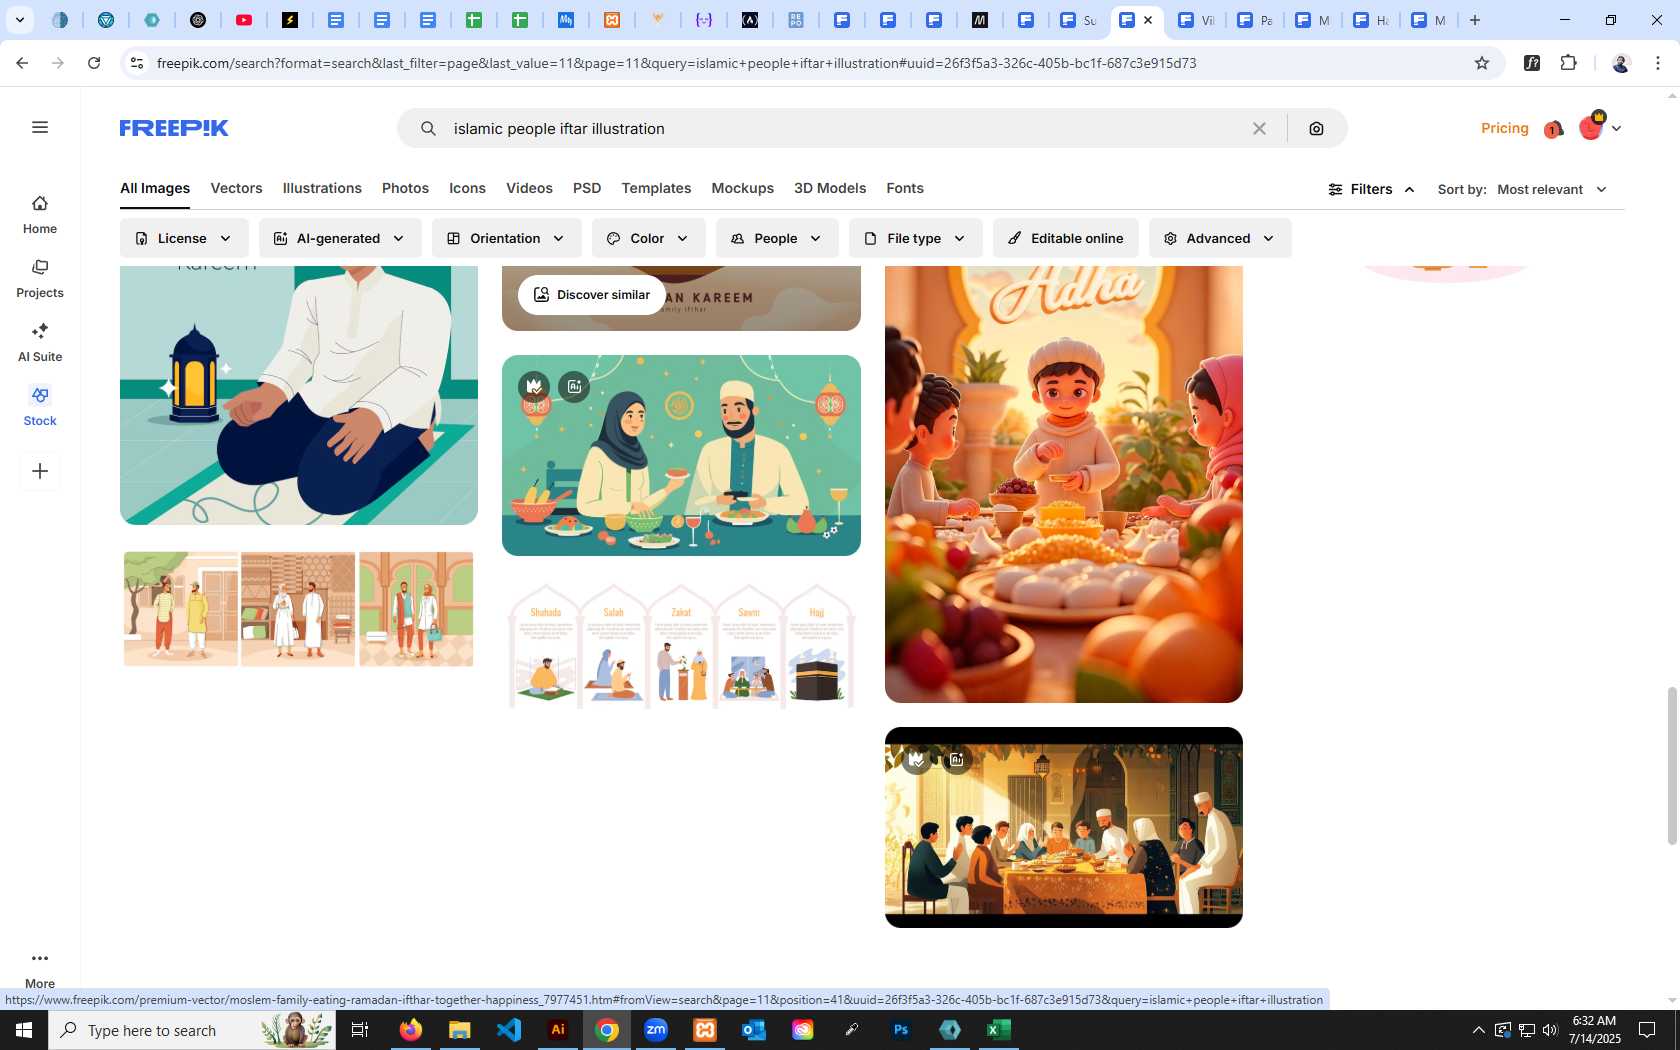The height and width of the screenshot is (1050, 1680).
Task: Switch to Mockups tab
Action: 742,188
